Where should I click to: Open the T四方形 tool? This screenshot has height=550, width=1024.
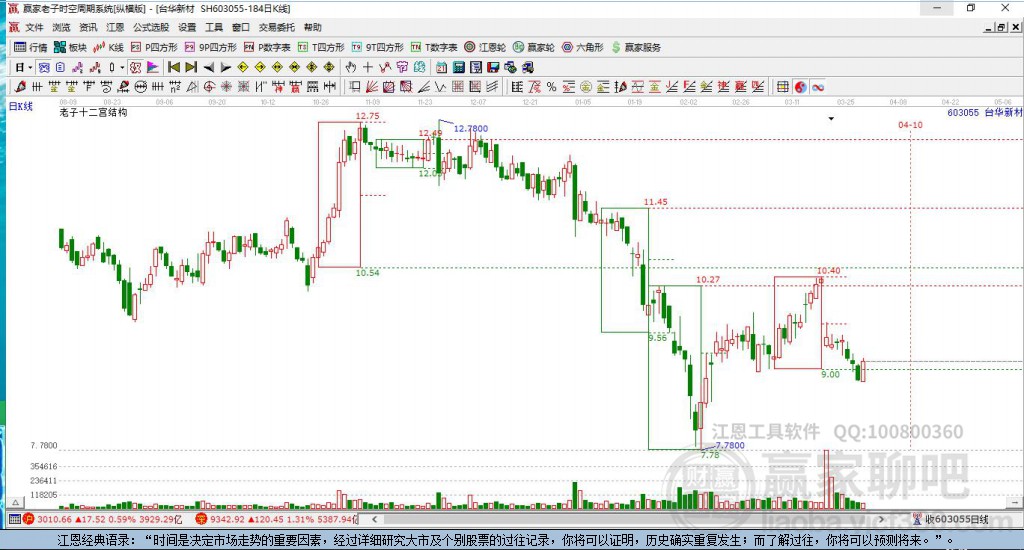pyautogui.click(x=321, y=47)
